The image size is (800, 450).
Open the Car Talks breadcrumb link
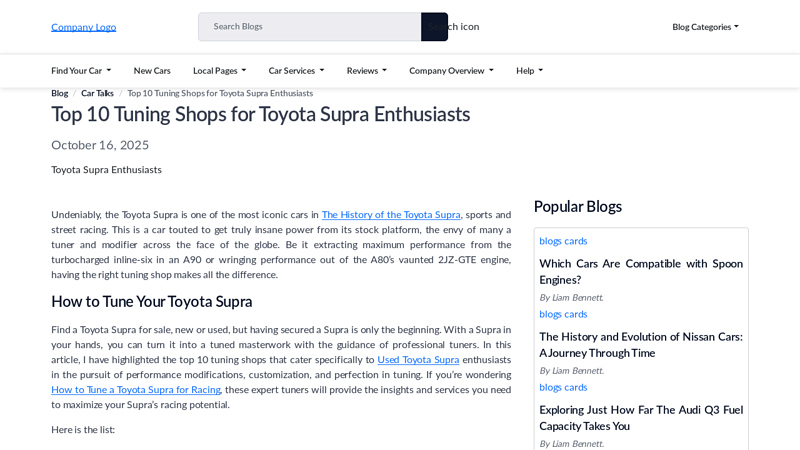(97, 93)
